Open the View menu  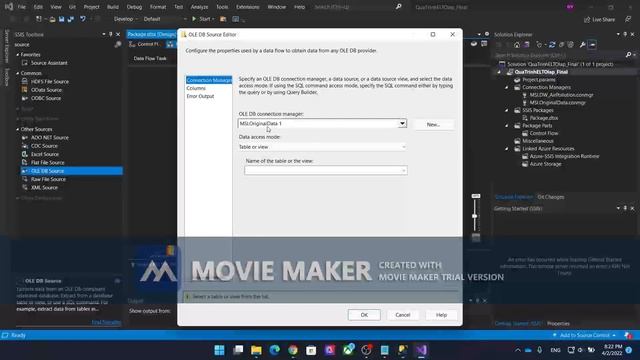click(x=56, y=7)
